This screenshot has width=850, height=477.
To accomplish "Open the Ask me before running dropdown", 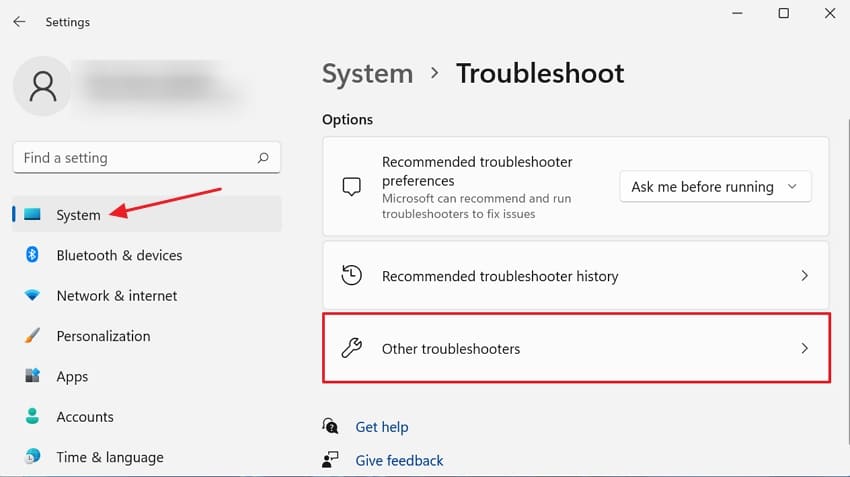I will tap(715, 186).
